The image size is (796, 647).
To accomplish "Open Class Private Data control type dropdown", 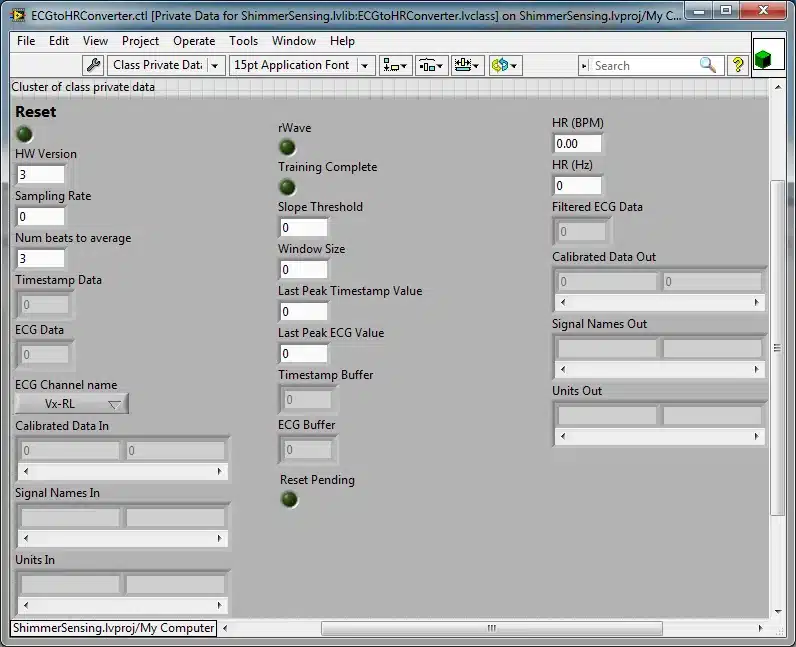I will point(167,66).
